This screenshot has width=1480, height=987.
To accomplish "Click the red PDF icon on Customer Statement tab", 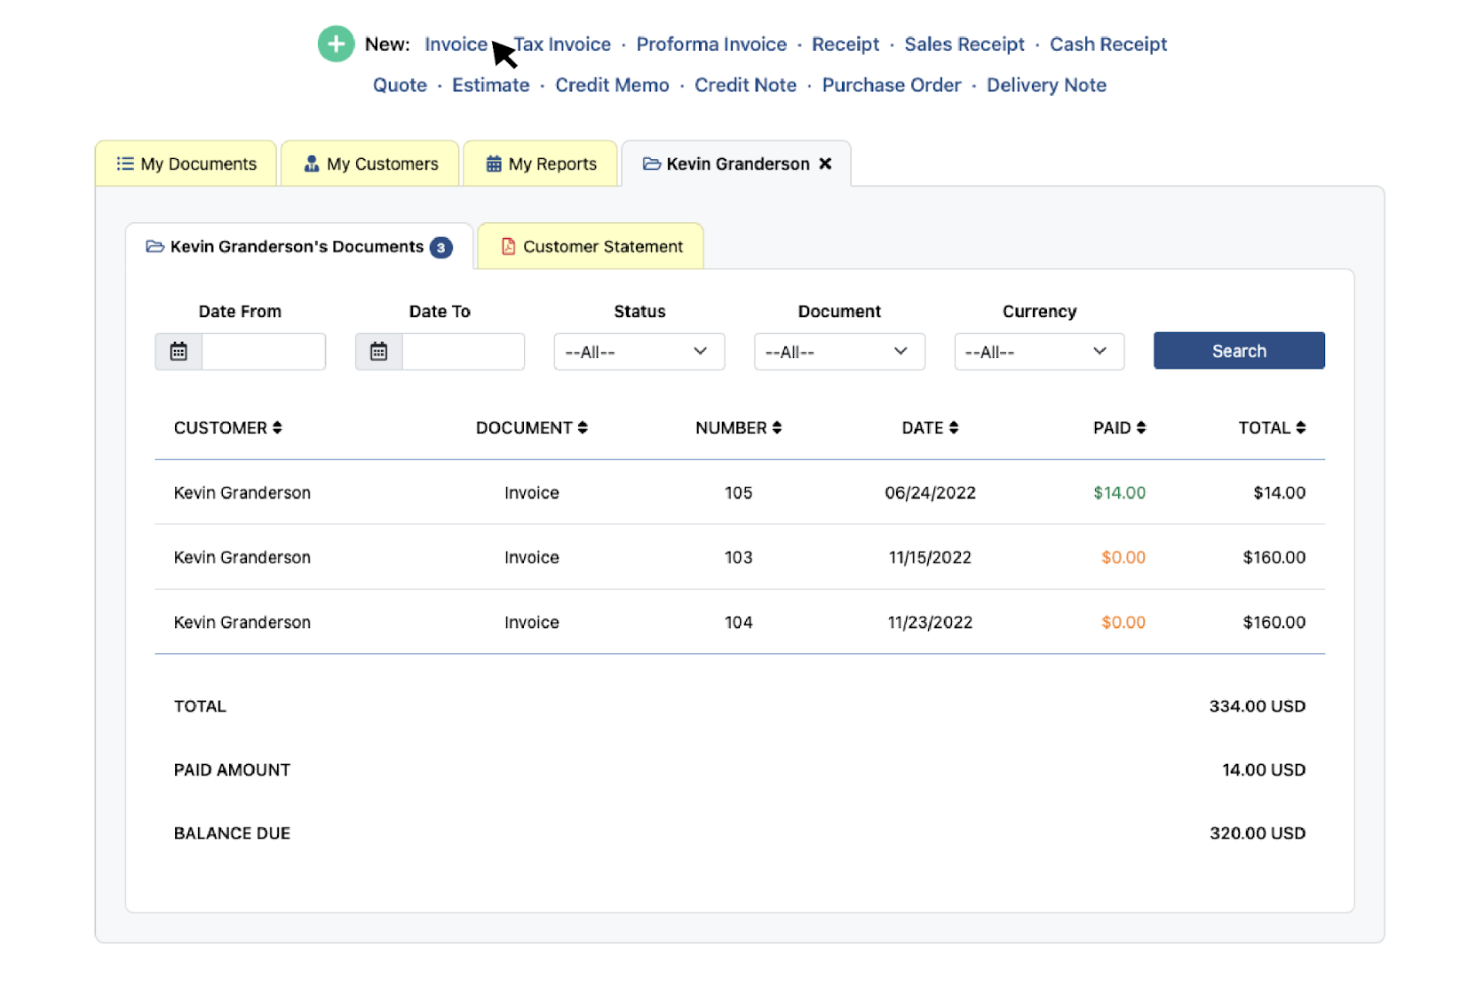I will tap(508, 246).
